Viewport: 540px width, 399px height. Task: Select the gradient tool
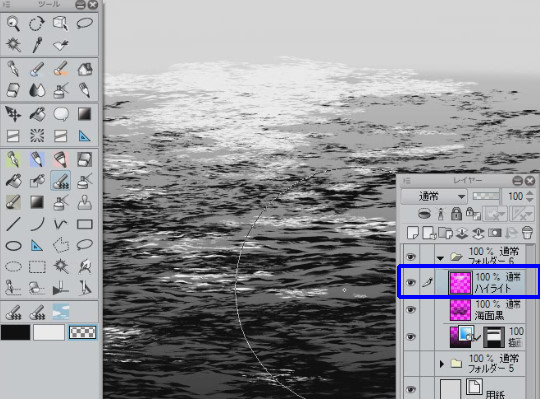tap(84, 114)
